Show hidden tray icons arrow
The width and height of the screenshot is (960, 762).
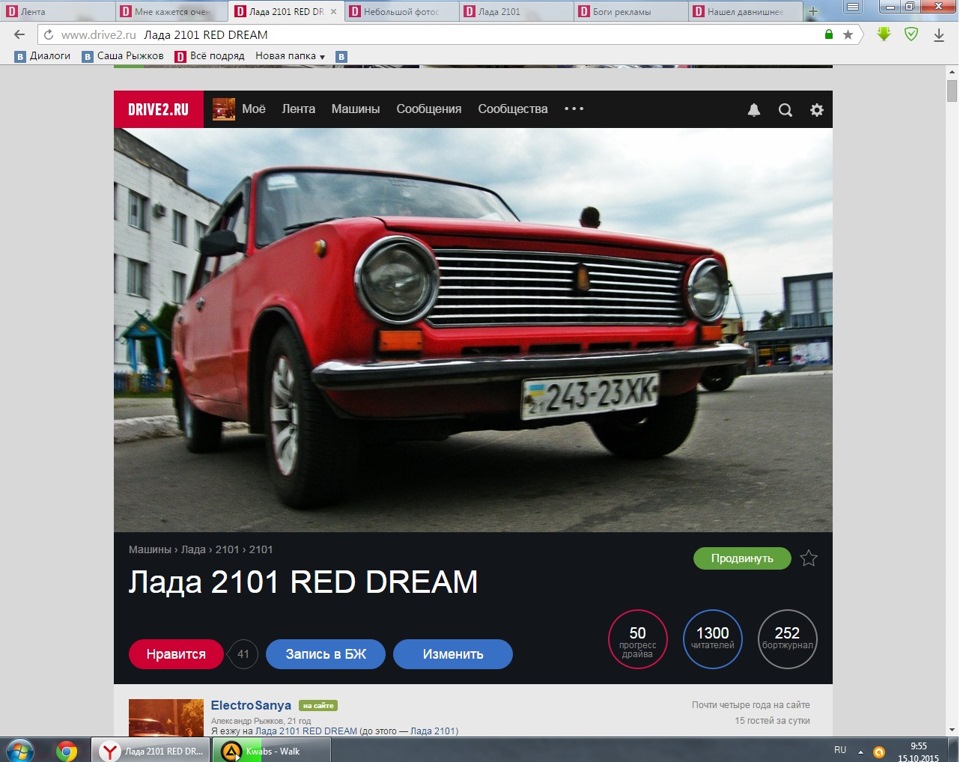860,752
